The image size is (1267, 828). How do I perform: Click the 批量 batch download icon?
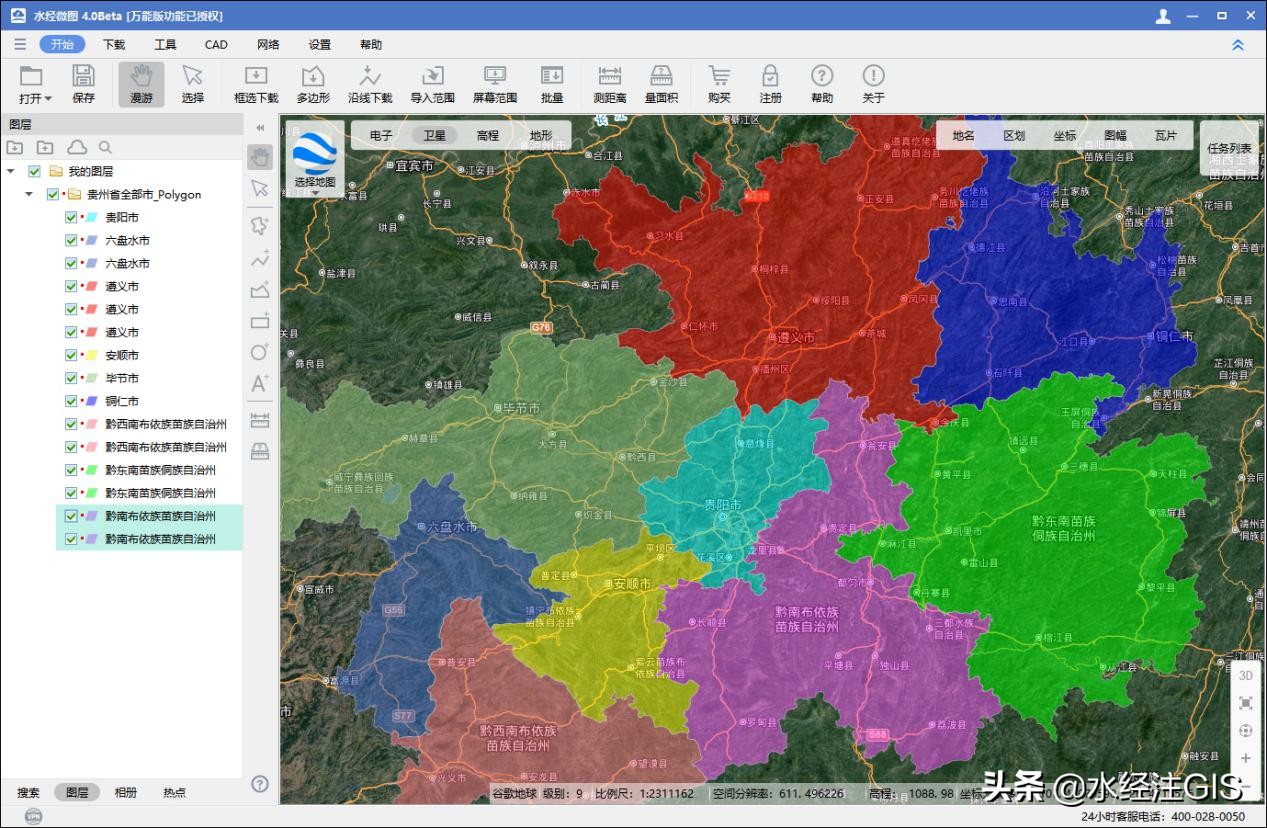(551, 77)
